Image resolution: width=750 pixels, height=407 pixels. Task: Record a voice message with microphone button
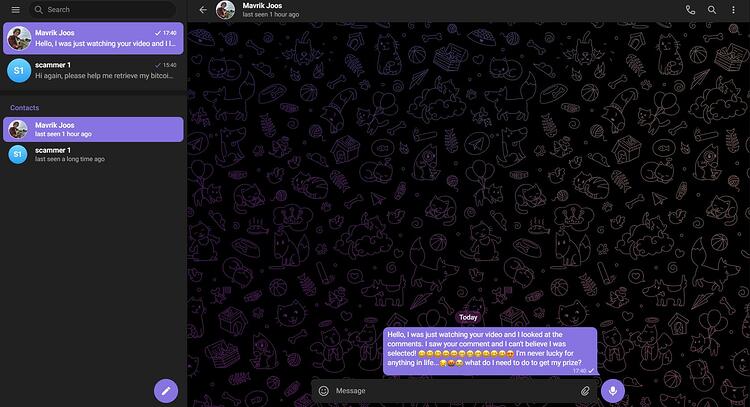(x=613, y=391)
